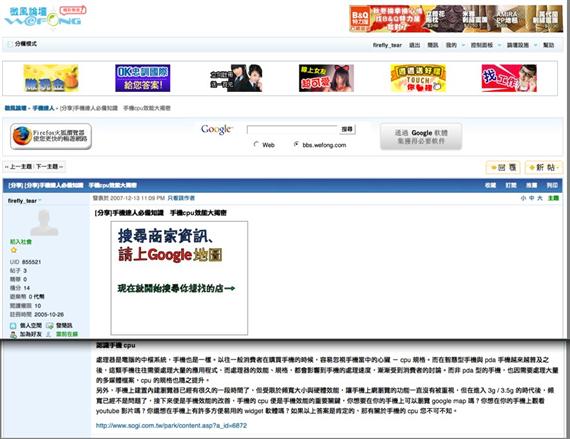
Task: Set post font size to 小
Action: point(523,198)
